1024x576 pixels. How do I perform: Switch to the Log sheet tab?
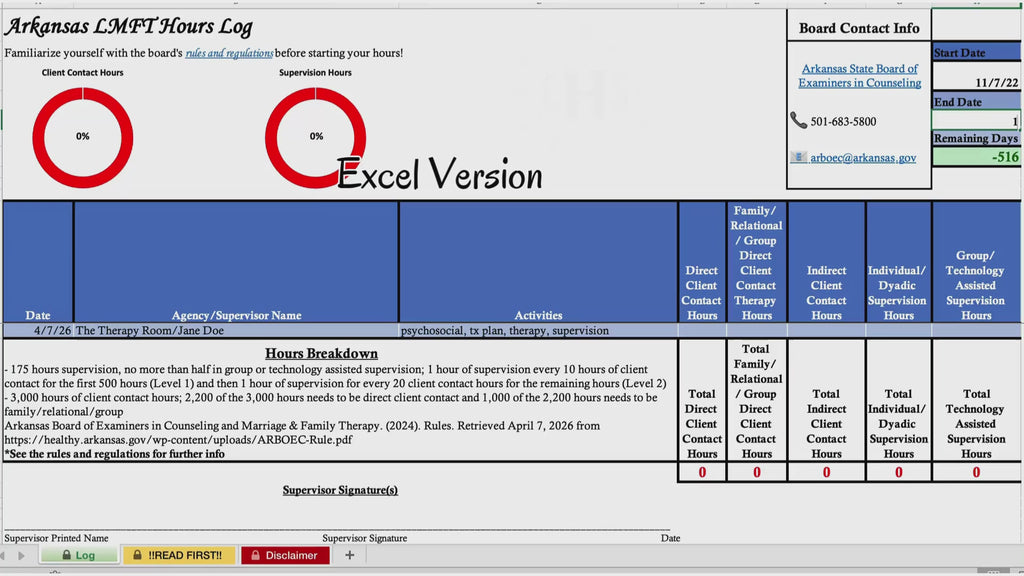pyautogui.click(x=78, y=555)
